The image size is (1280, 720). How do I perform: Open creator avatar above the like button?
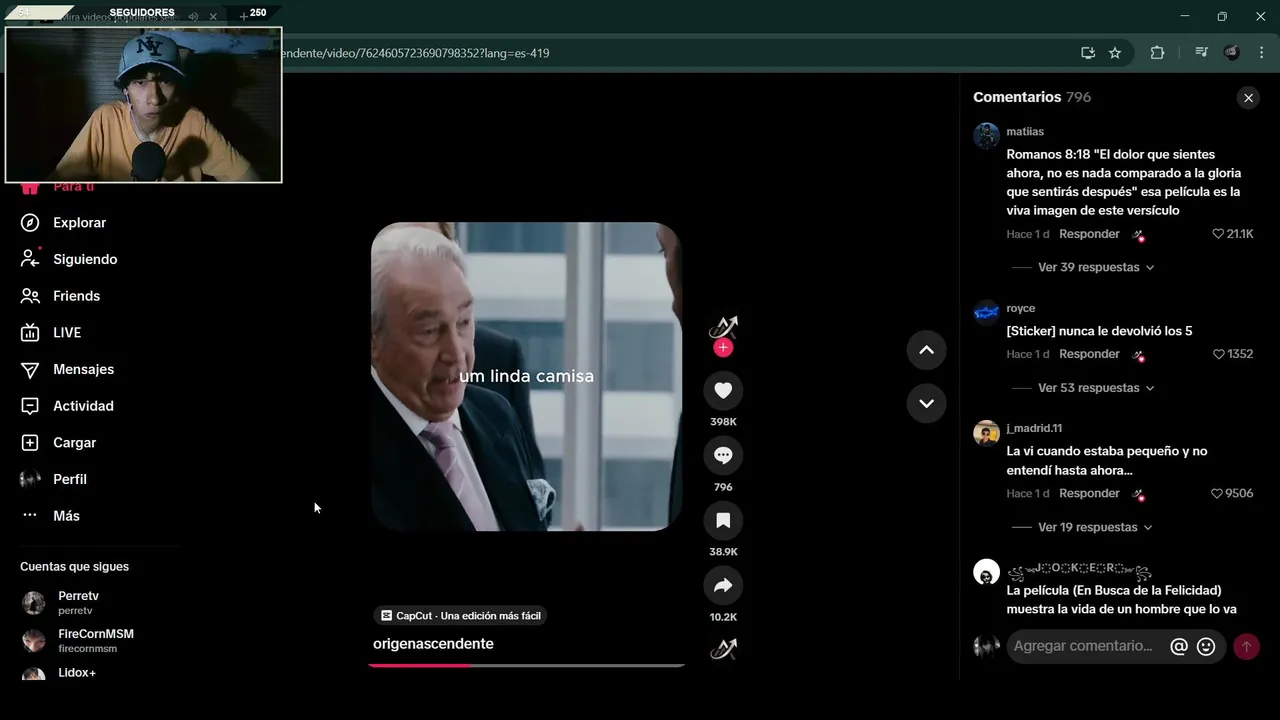coord(723,327)
